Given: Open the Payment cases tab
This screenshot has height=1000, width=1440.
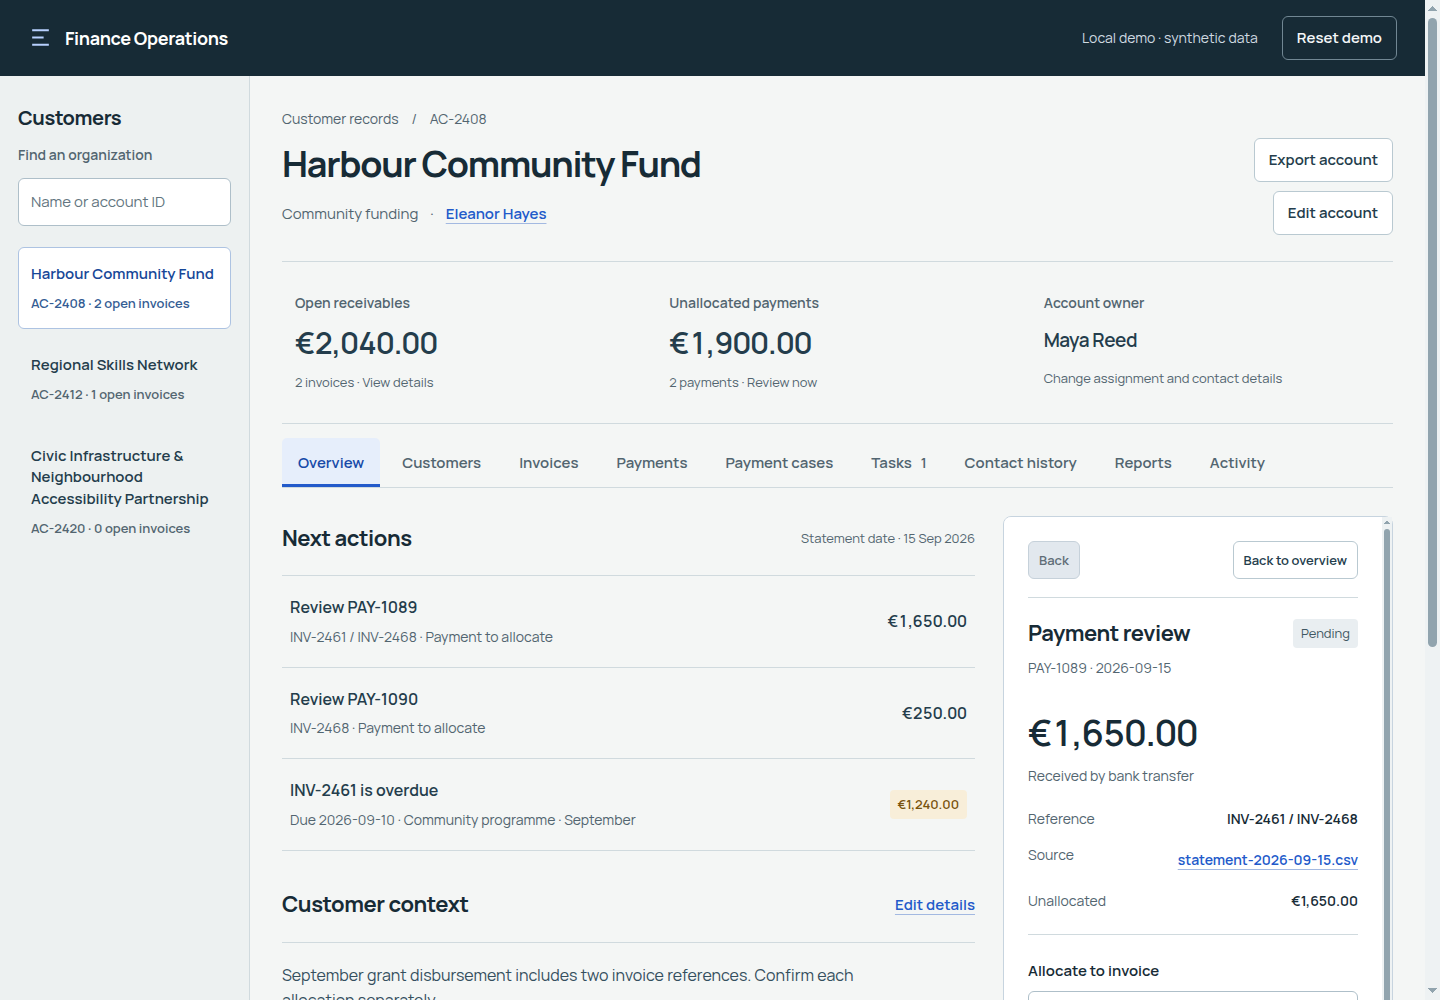Looking at the screenshot, I should [x=779, y=463].
